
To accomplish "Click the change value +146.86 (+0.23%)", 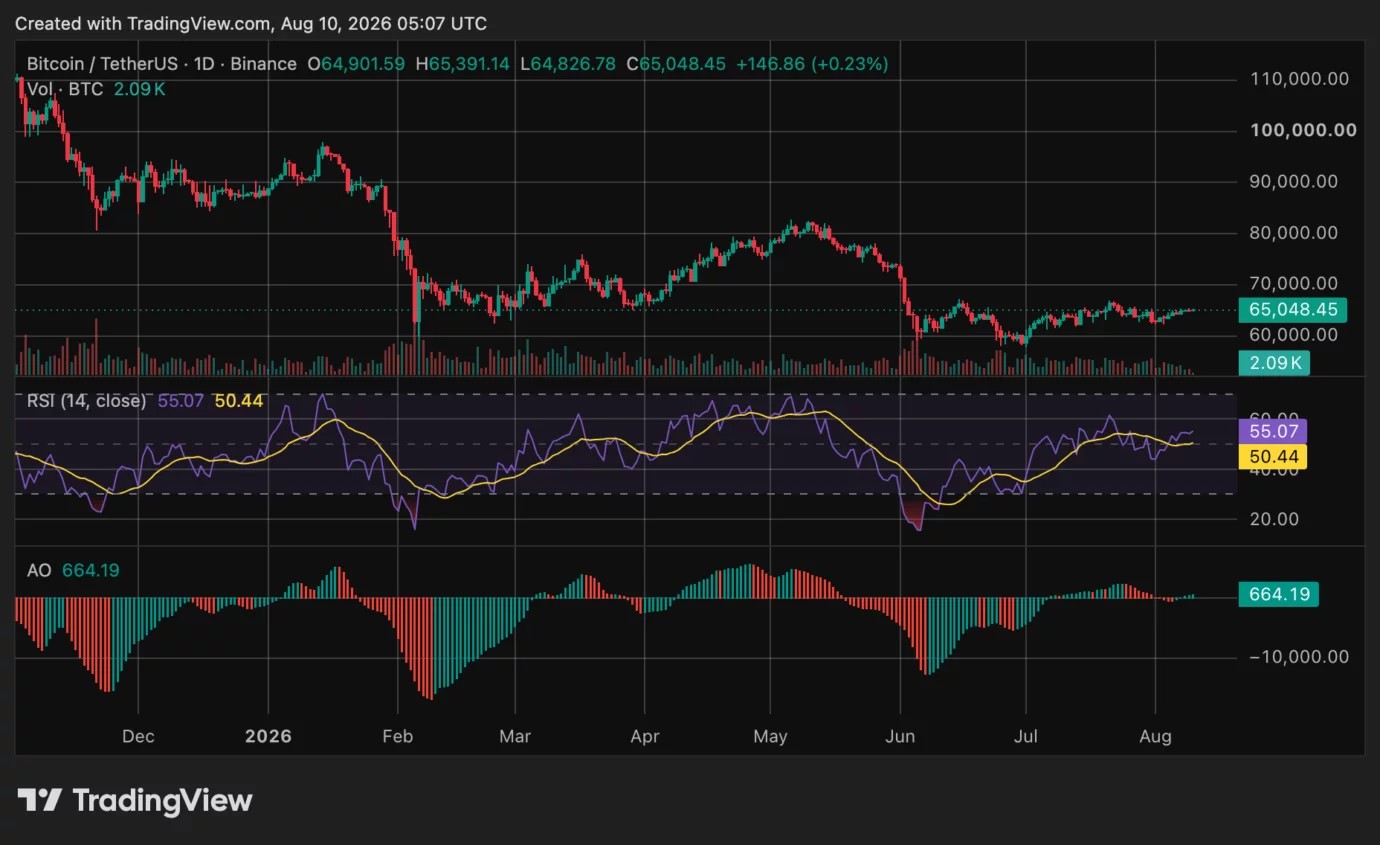I will [812, 64].
